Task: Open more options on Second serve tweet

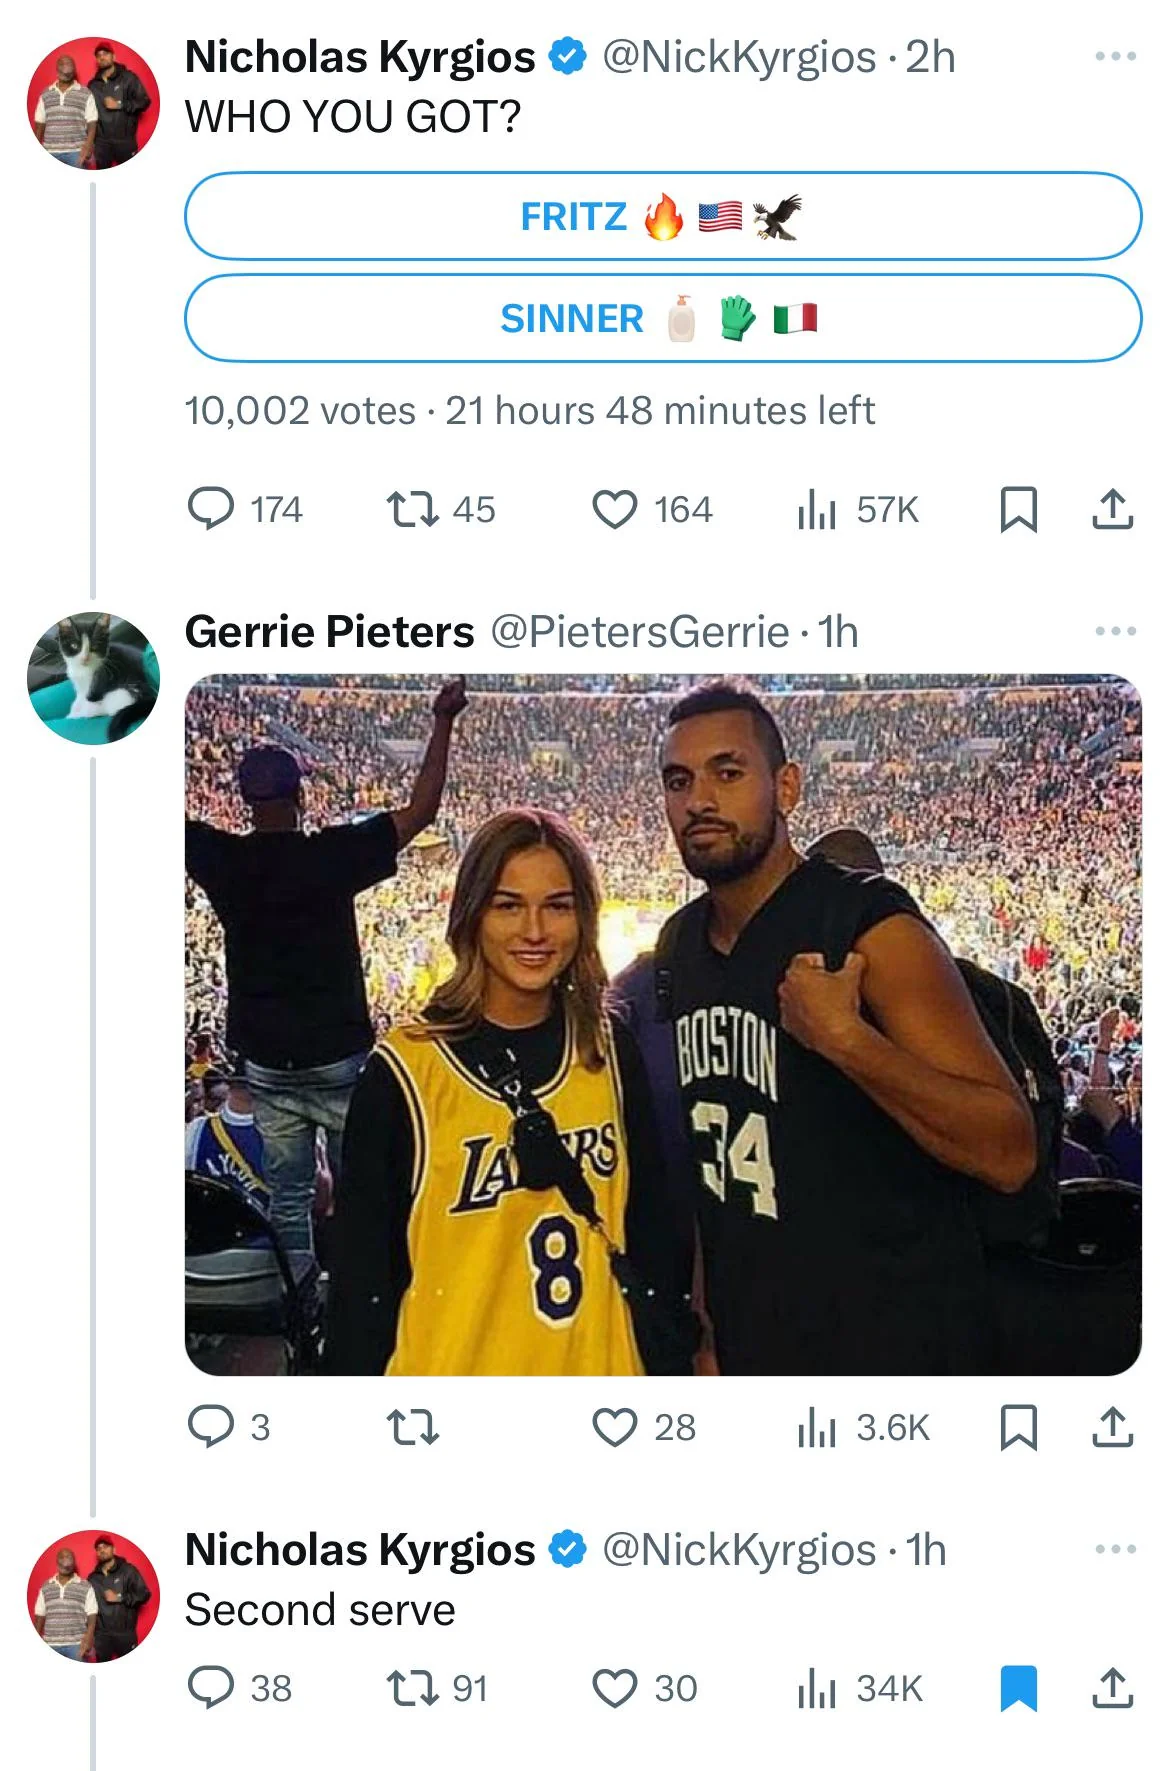Action: point(1116,1549)
